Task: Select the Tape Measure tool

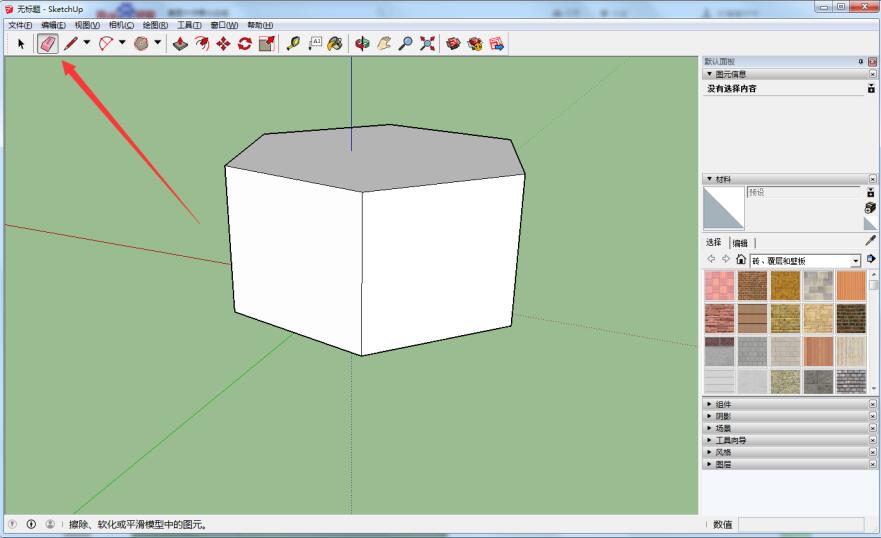Action: 293,43
